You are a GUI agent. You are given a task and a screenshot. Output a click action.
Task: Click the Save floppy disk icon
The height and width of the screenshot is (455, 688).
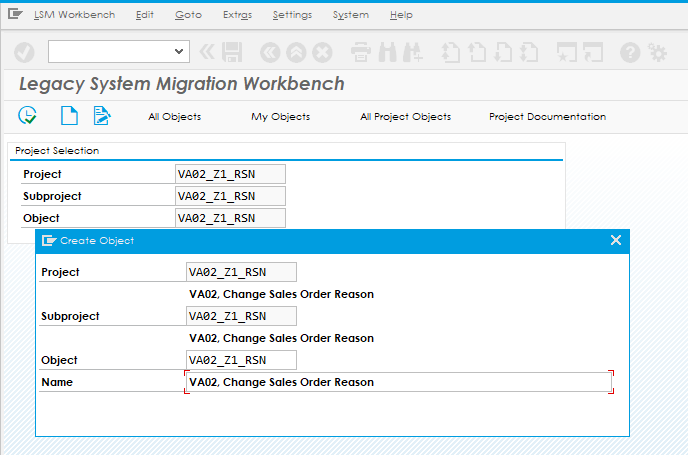click(x=232, y=52)
